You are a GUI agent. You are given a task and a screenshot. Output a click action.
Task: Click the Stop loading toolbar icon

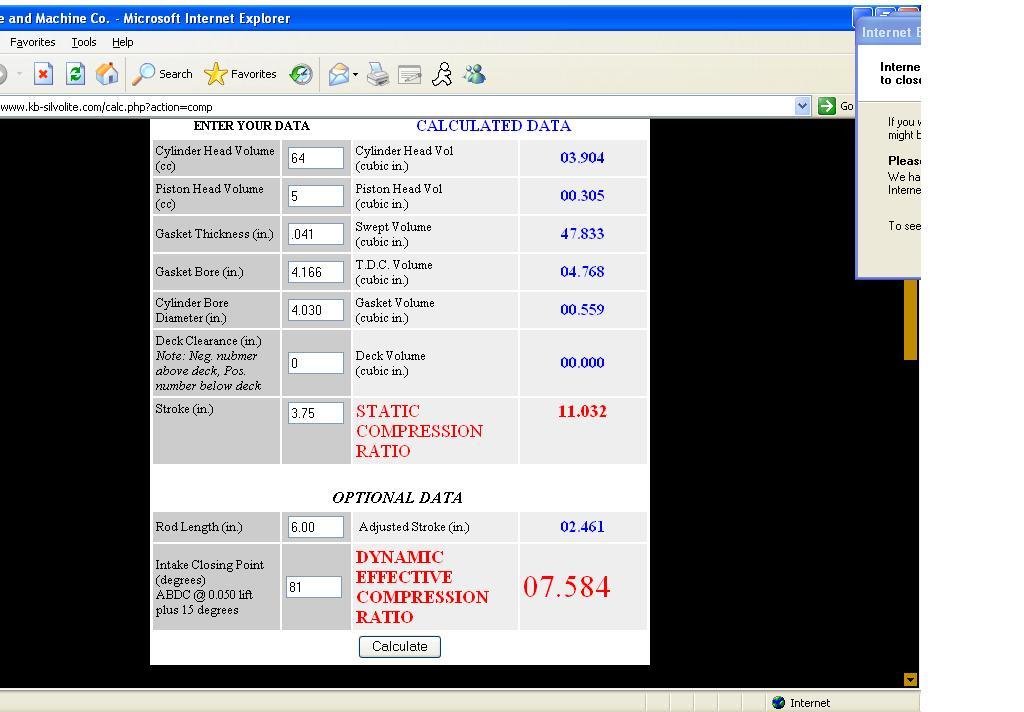43,74
